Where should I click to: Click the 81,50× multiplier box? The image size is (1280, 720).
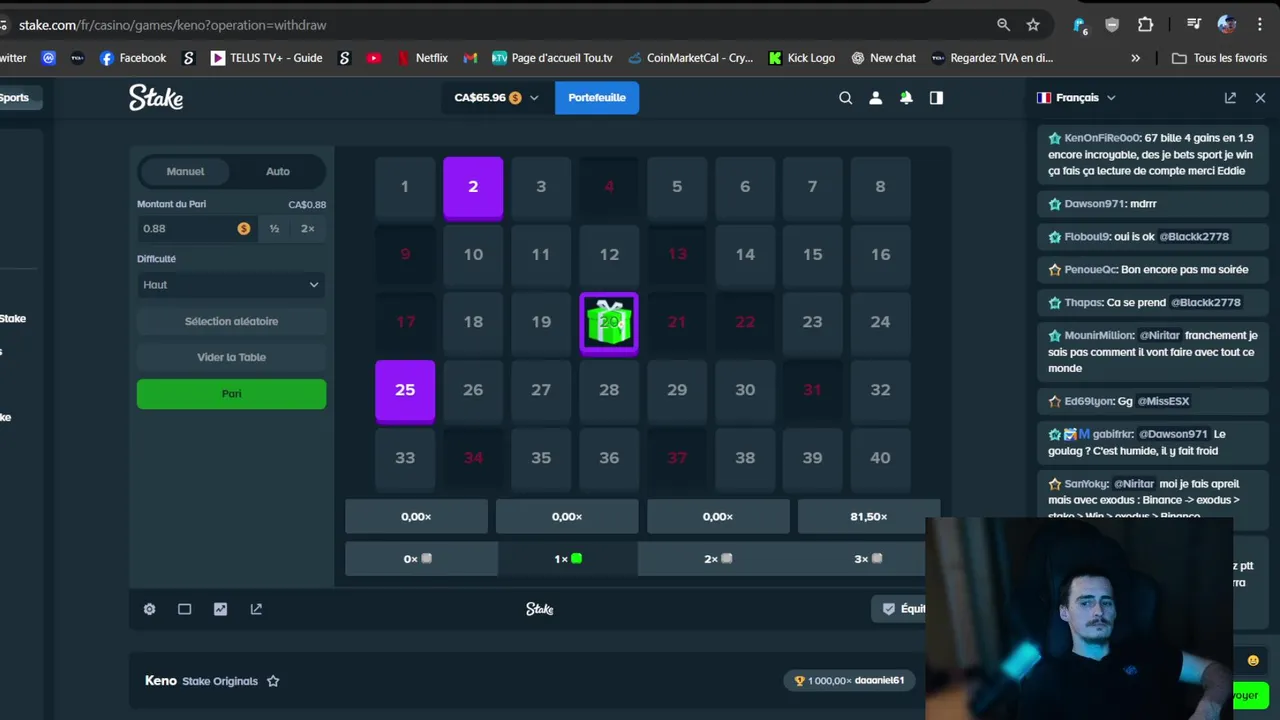pos(868,517)
